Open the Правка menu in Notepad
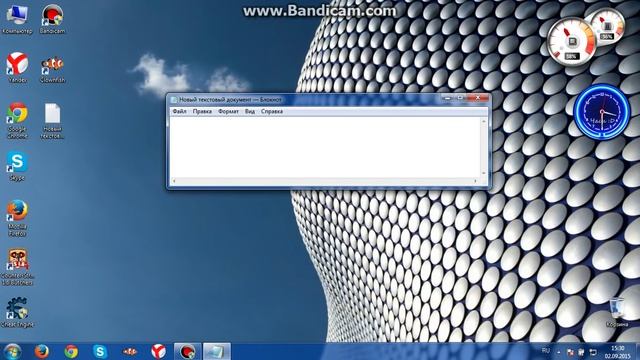This screenshot has width=640, height=360. click(x=202, y=111)
